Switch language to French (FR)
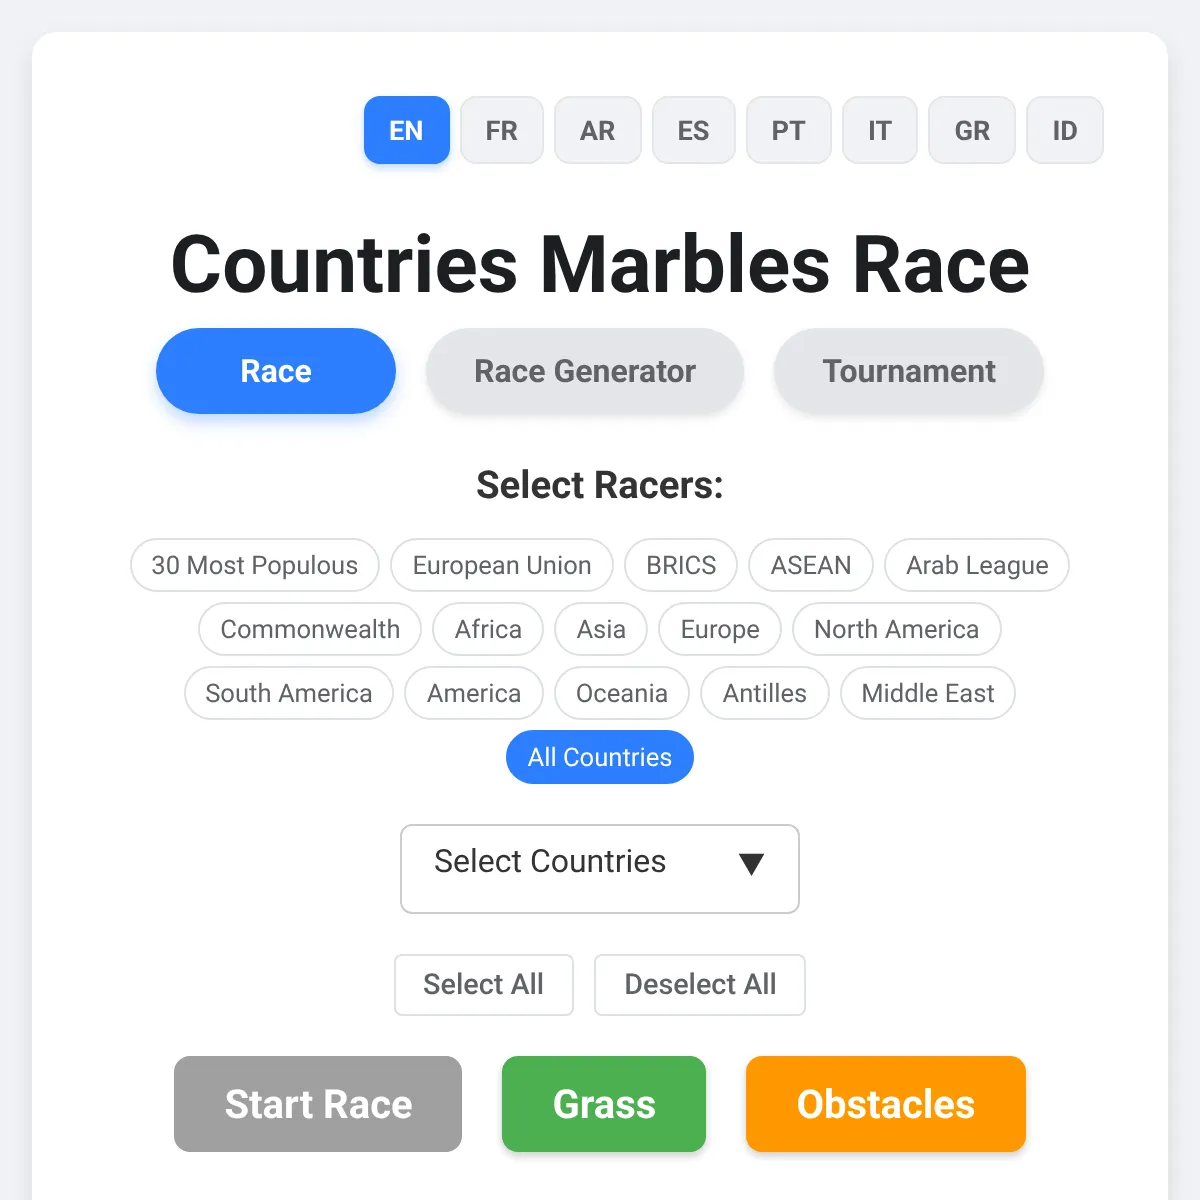This screenshot has width=1200, height=1200. pos(501,130)
